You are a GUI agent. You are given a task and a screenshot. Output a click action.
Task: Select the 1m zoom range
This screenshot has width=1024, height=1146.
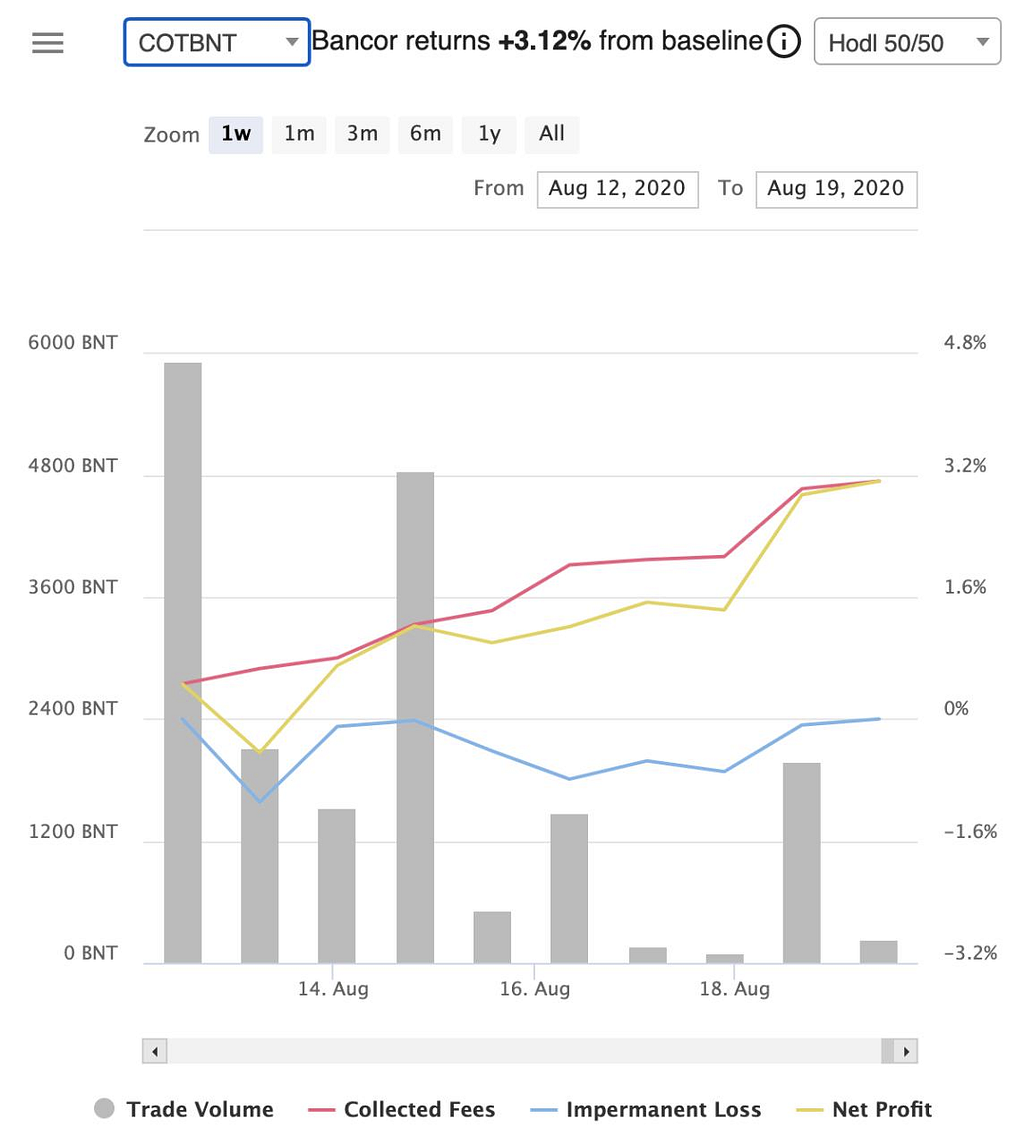(299, 134)
